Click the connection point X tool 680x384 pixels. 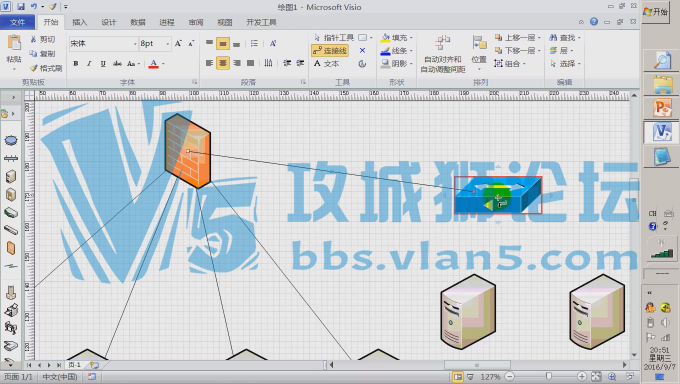point(363,51)
